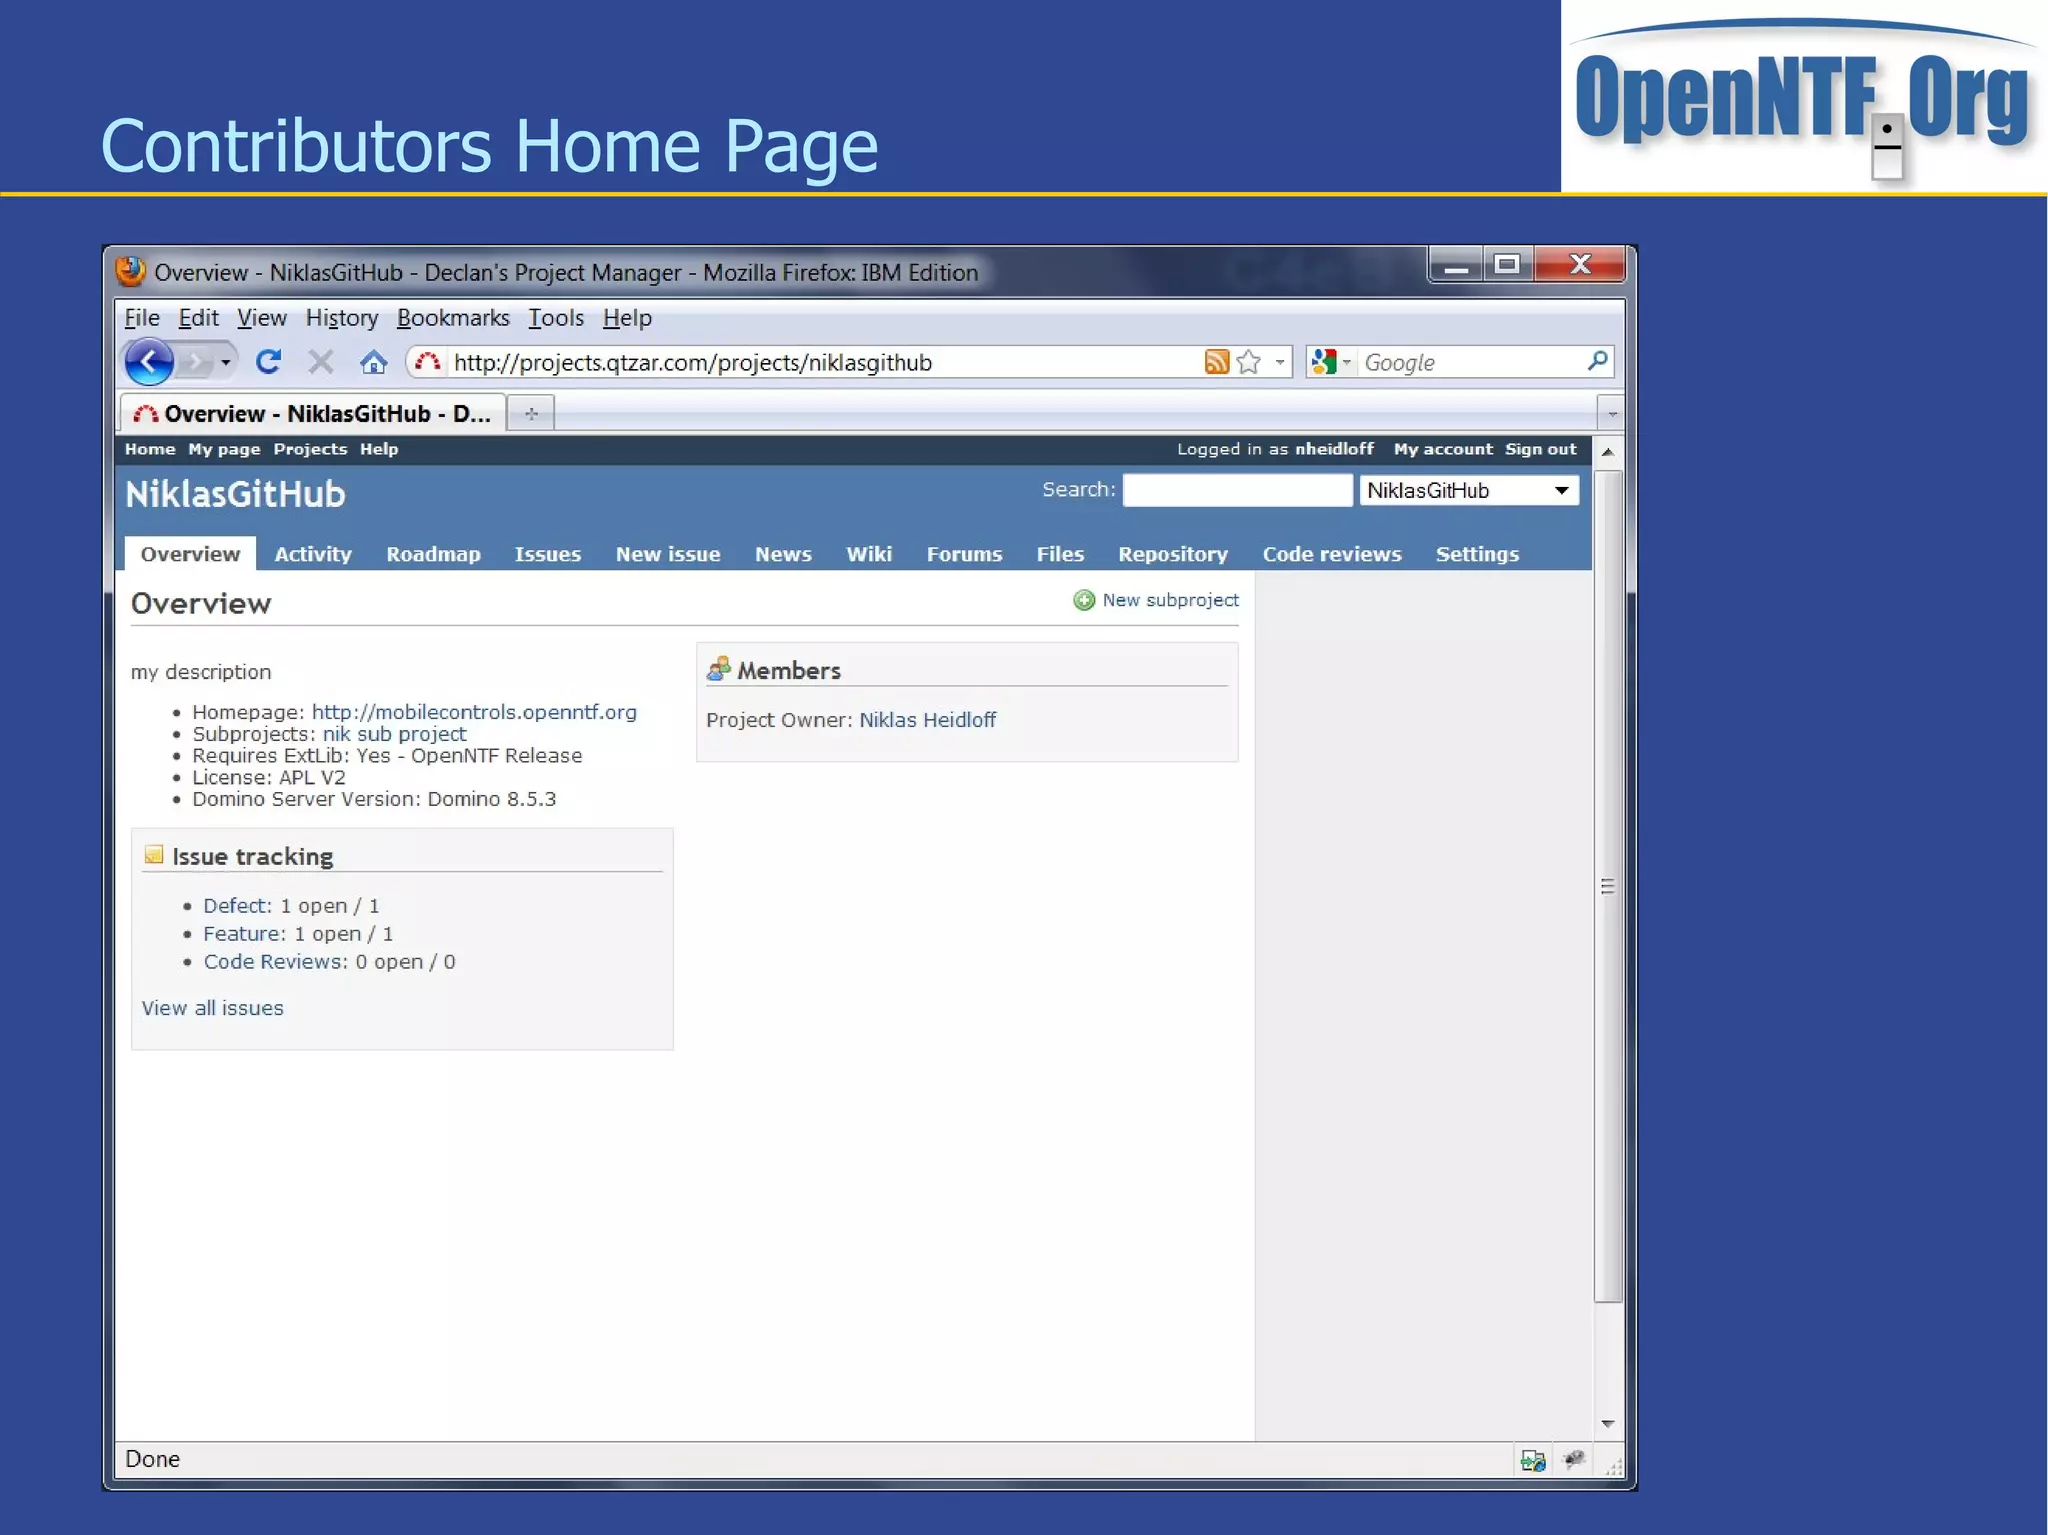
Task: Switch to the Forums tab
Action: pyautogui.click(x=964, y=554)
